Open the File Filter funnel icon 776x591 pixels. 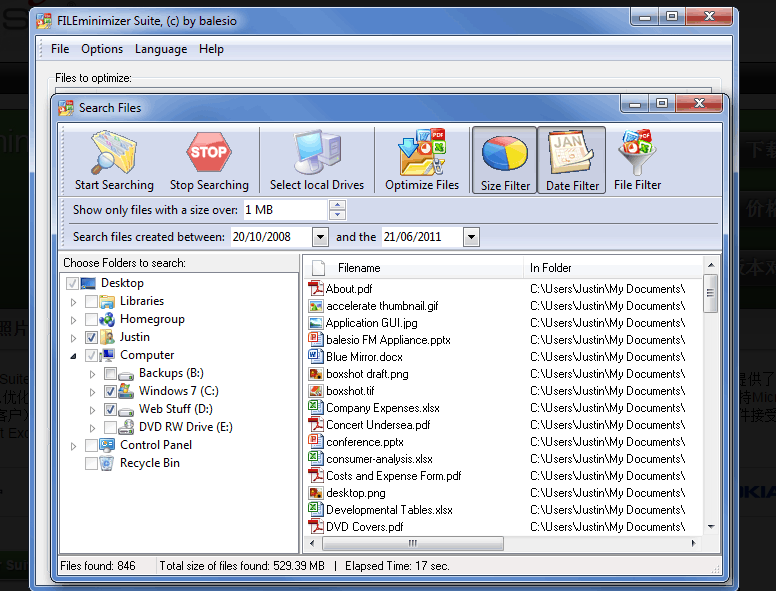tap(637, 153)
